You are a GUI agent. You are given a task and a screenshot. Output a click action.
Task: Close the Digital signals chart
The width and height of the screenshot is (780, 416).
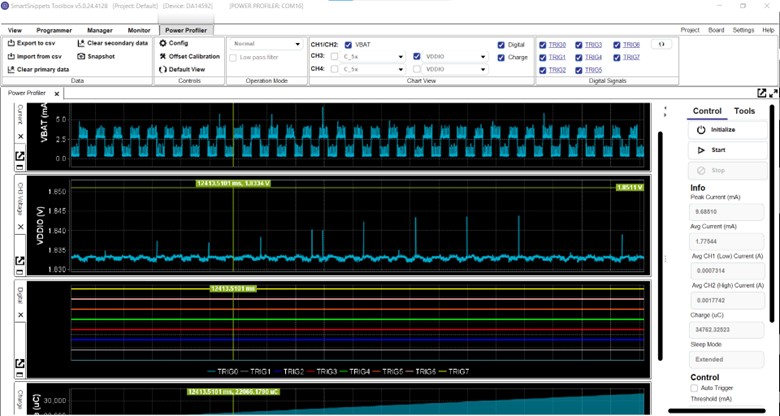(20, 315)
